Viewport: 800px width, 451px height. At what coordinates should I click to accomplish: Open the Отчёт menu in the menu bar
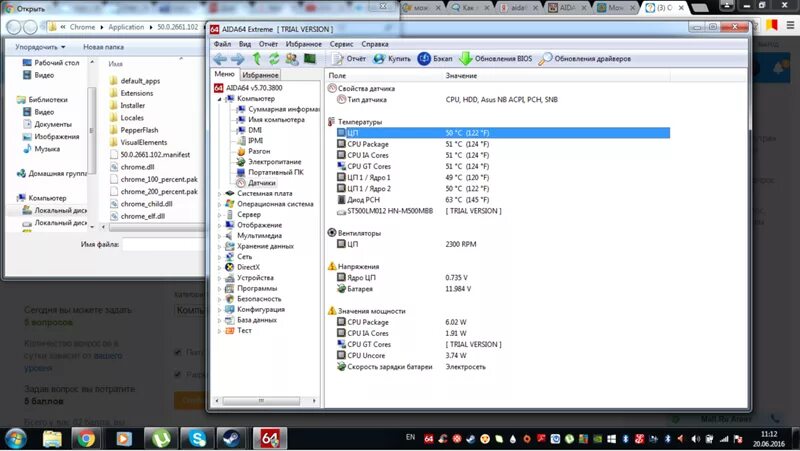pos(268,44)
